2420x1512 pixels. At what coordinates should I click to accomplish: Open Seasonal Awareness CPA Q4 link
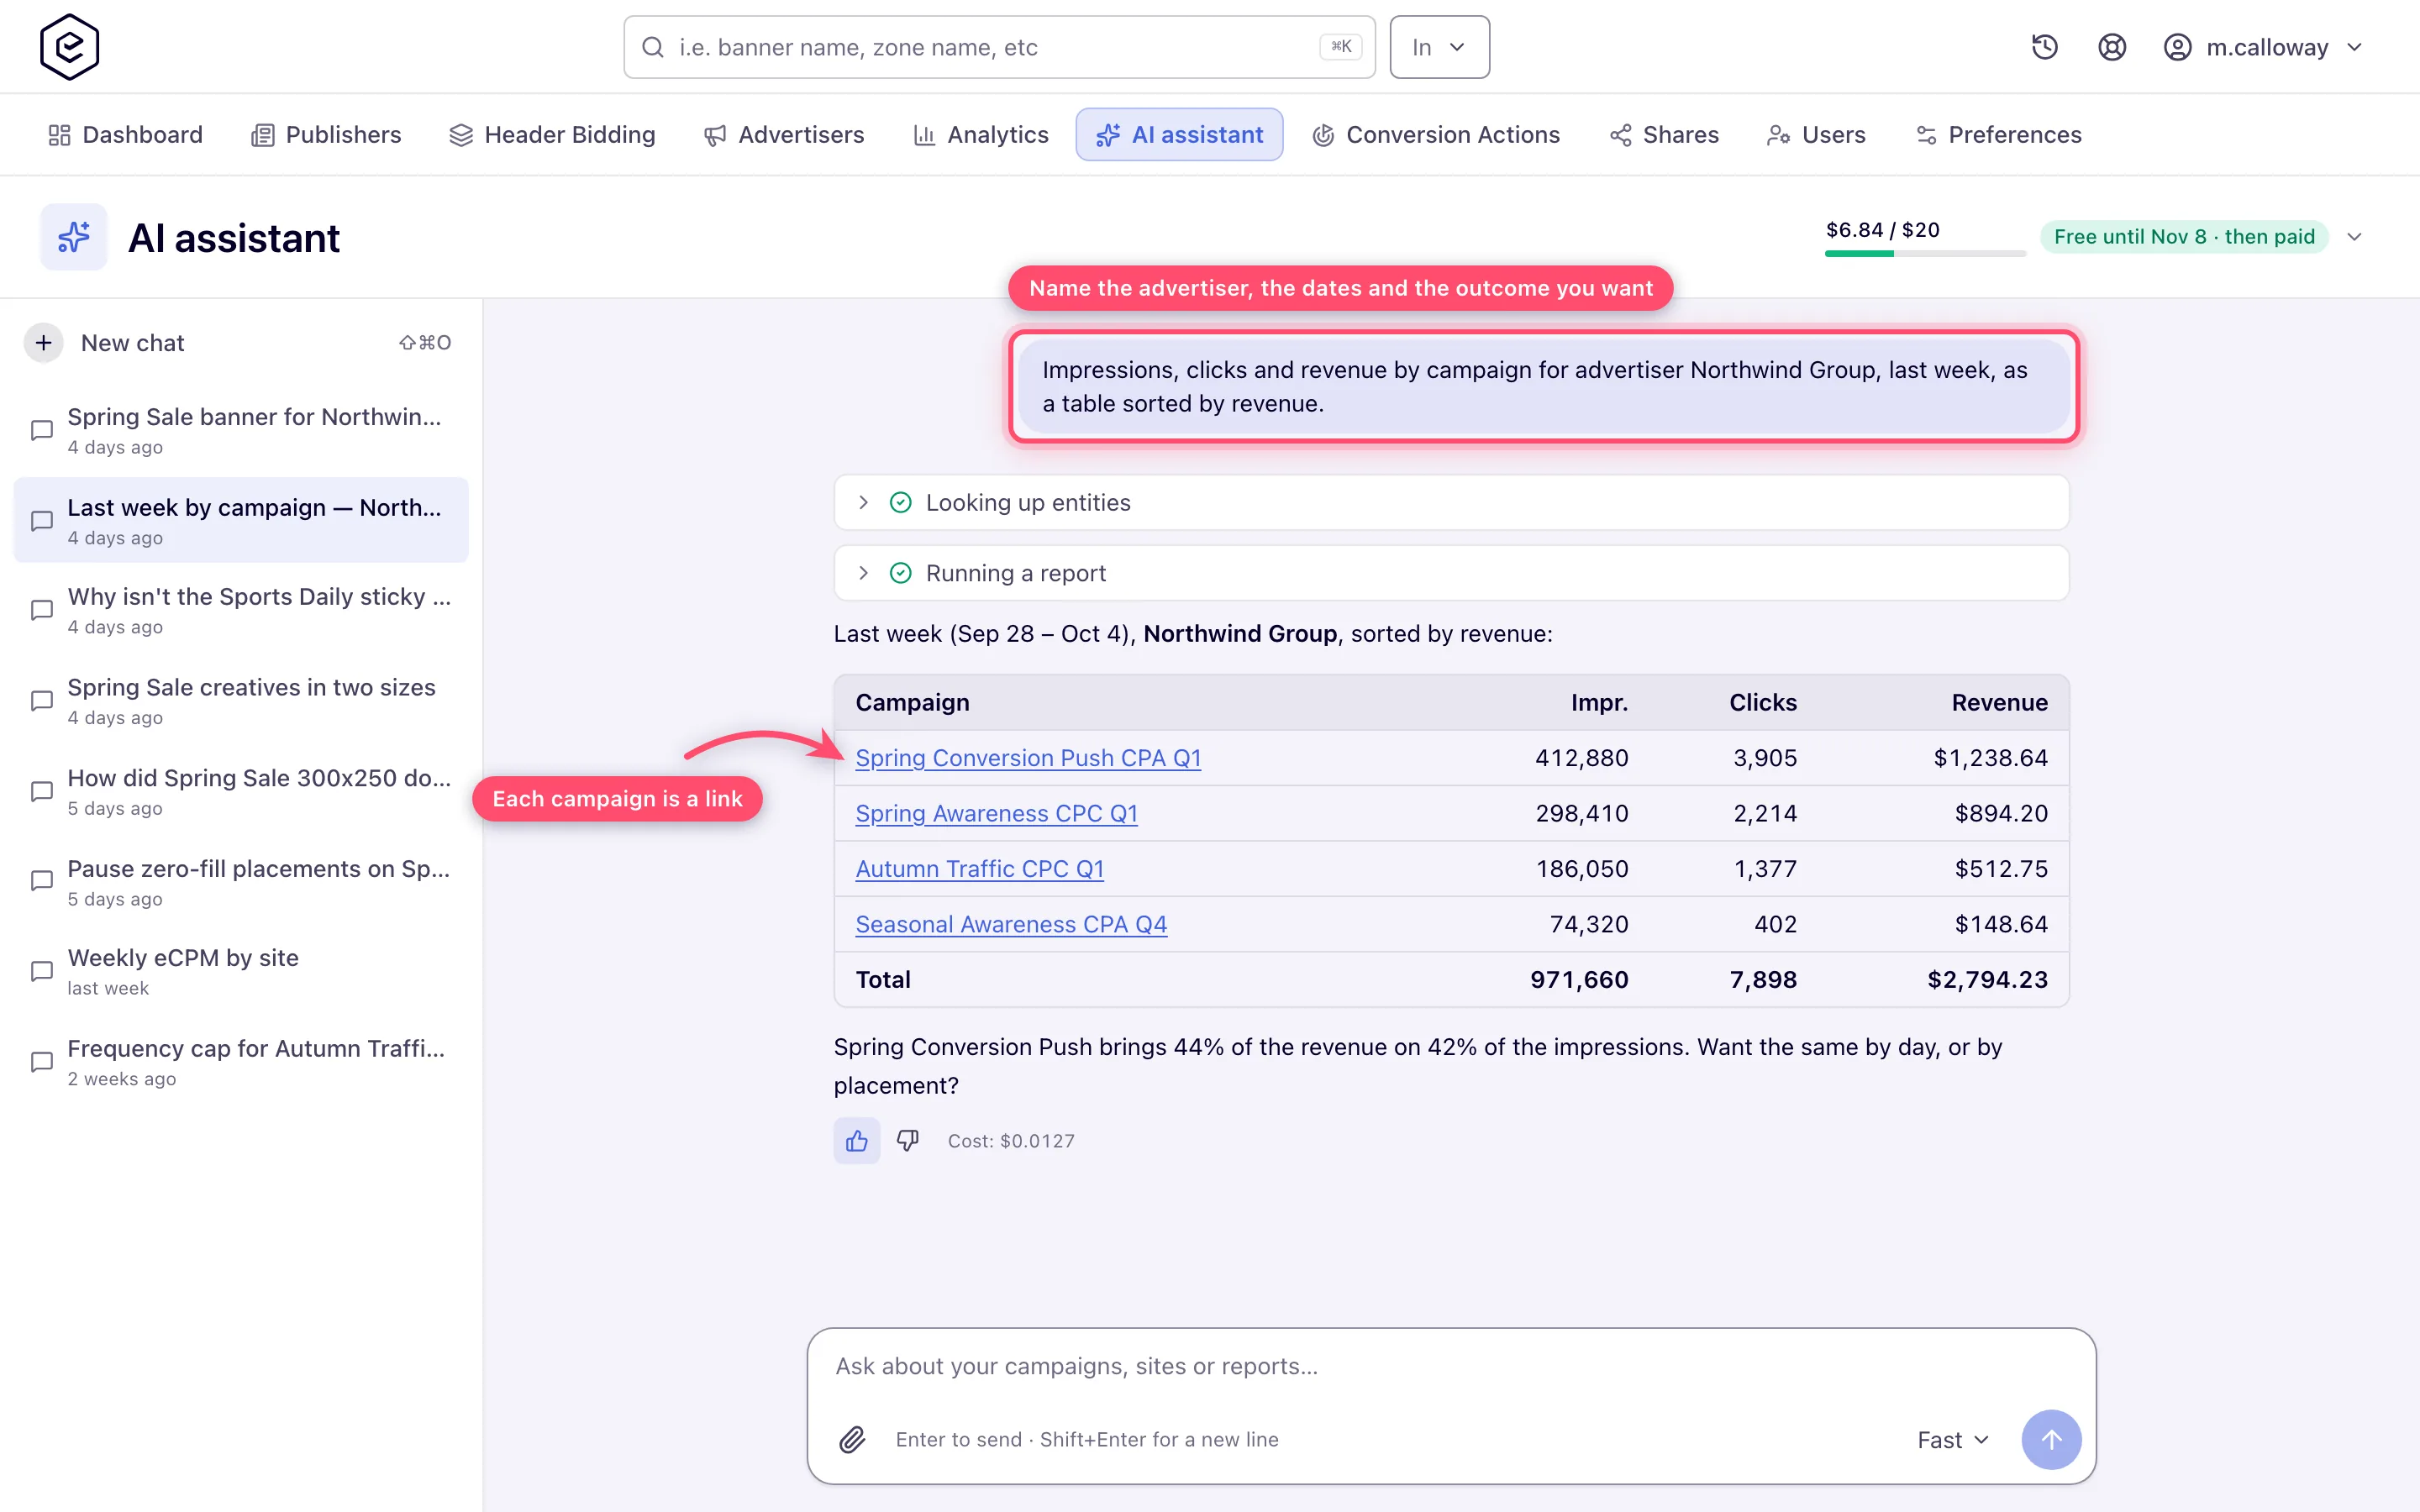point(1011,924)
